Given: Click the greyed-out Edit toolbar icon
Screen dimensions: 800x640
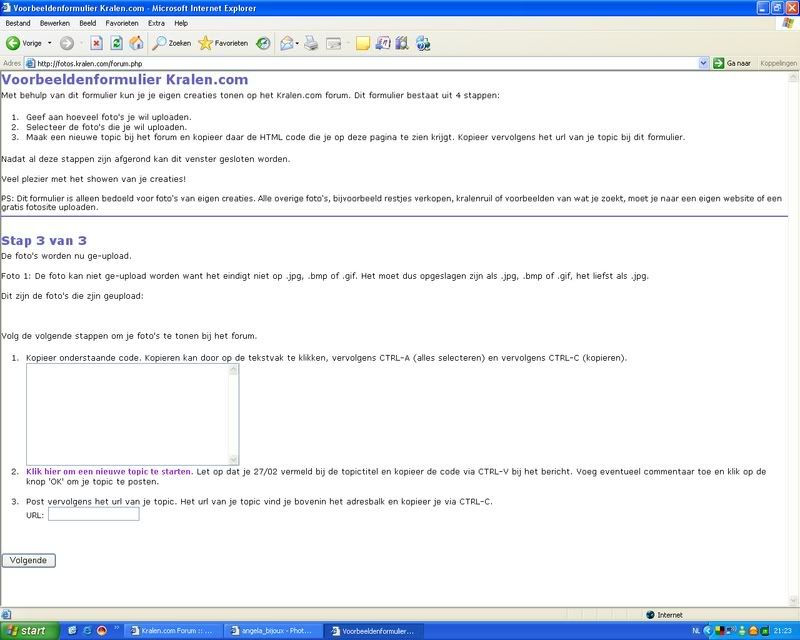Looking at the screenshot, I should (x=333, y=43).
